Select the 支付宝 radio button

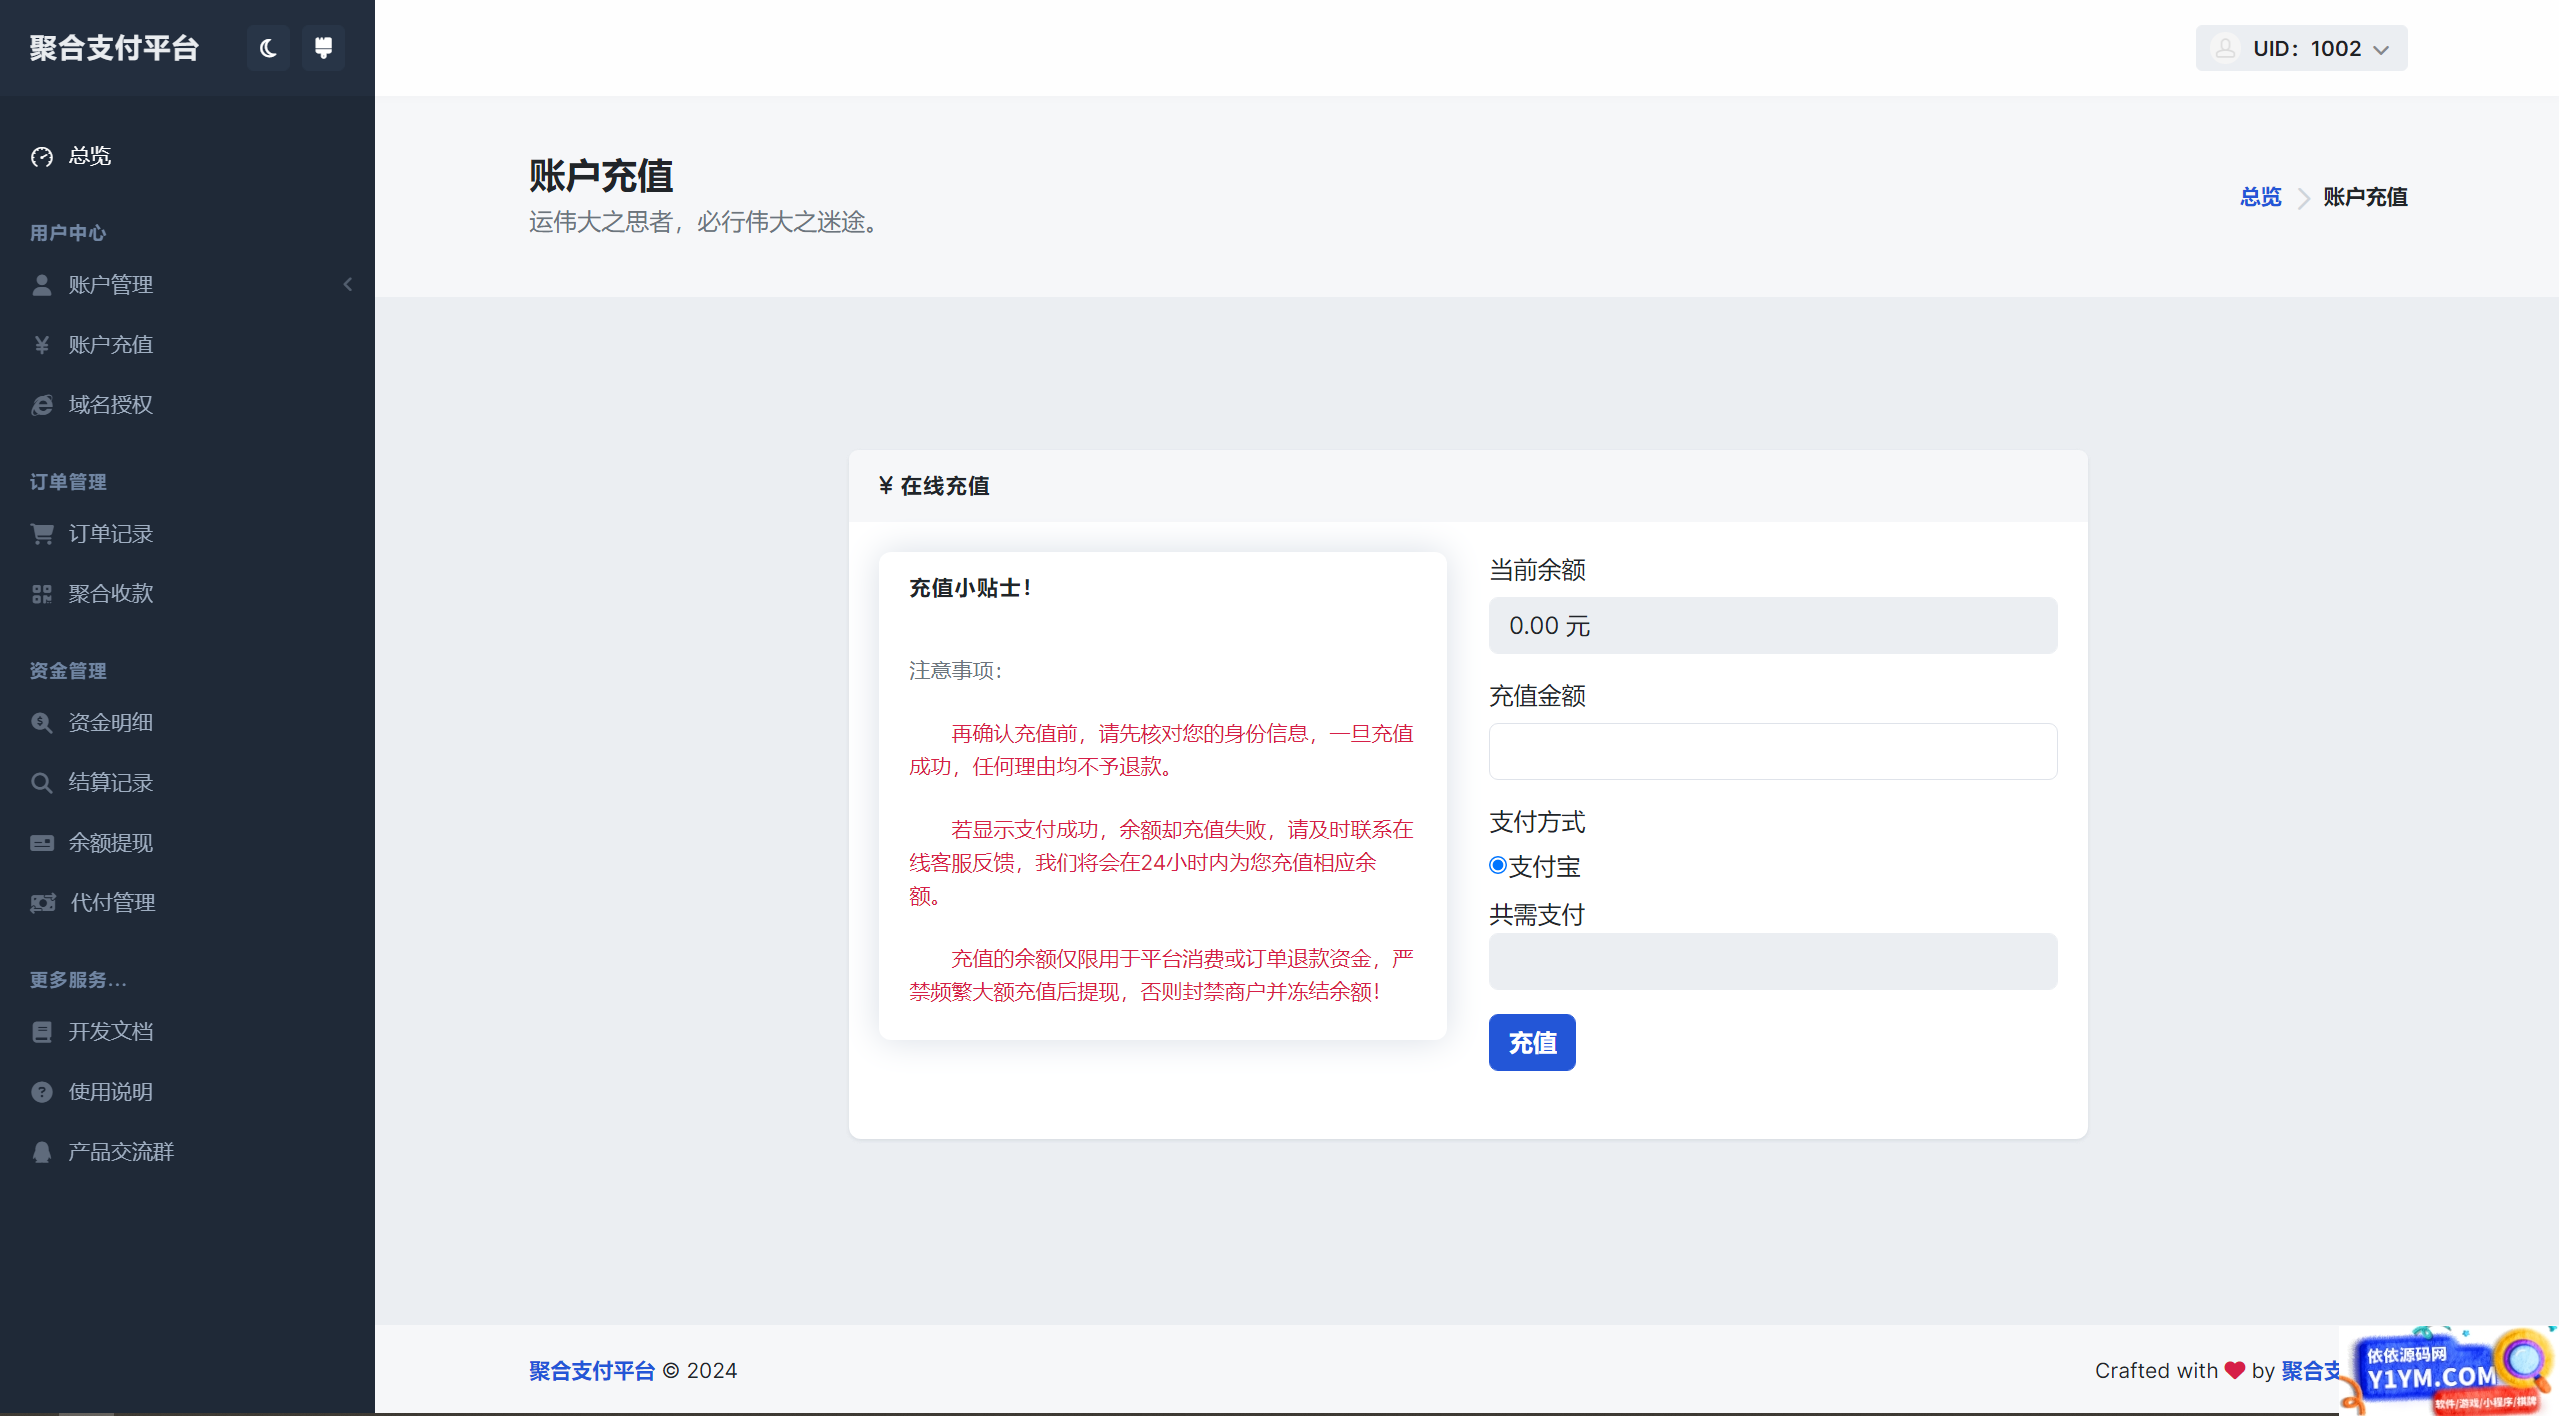[x=1496, y=865]
